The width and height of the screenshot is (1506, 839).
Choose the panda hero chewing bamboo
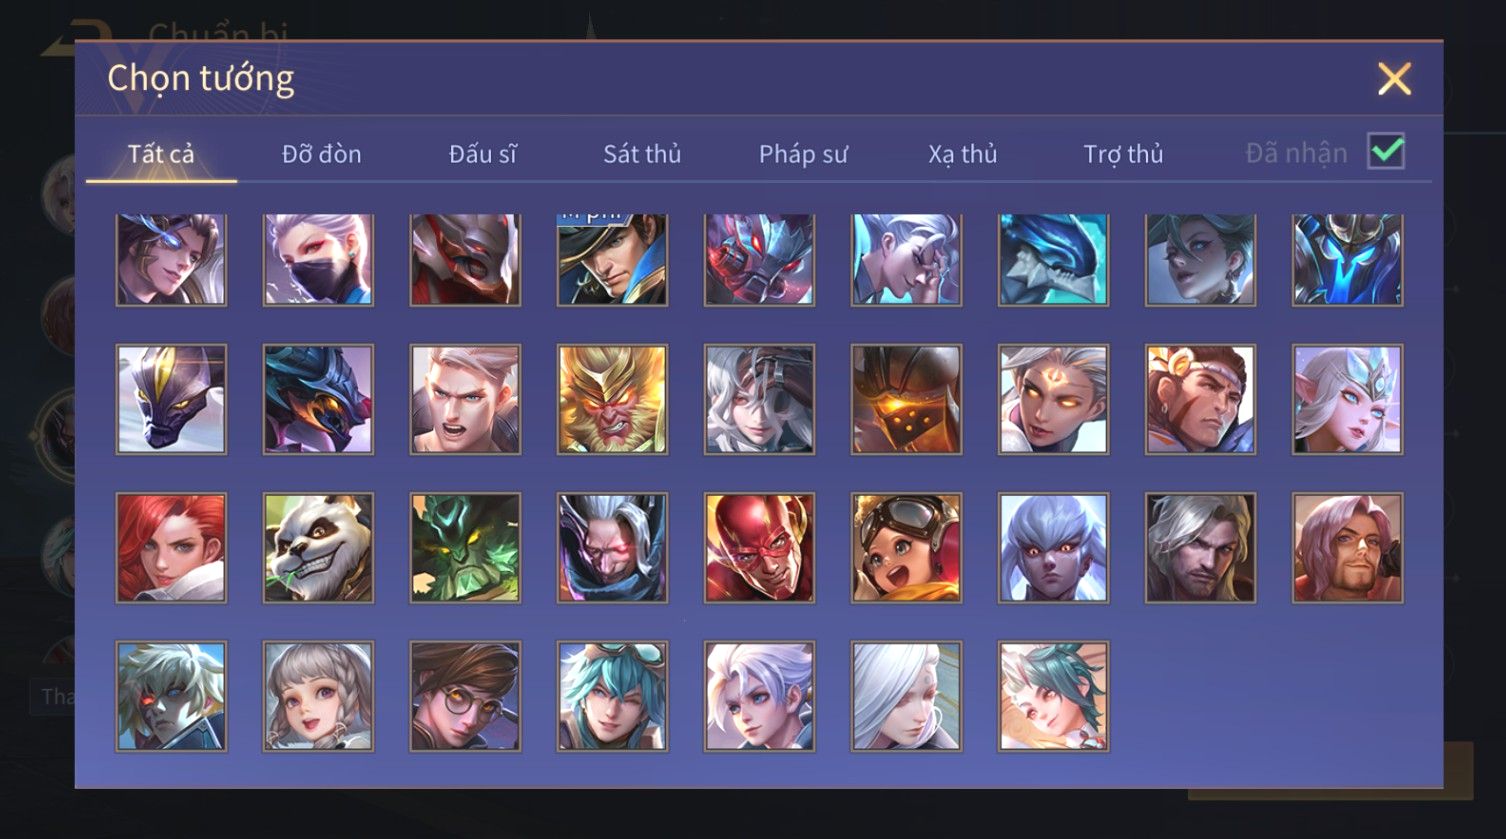318,548
